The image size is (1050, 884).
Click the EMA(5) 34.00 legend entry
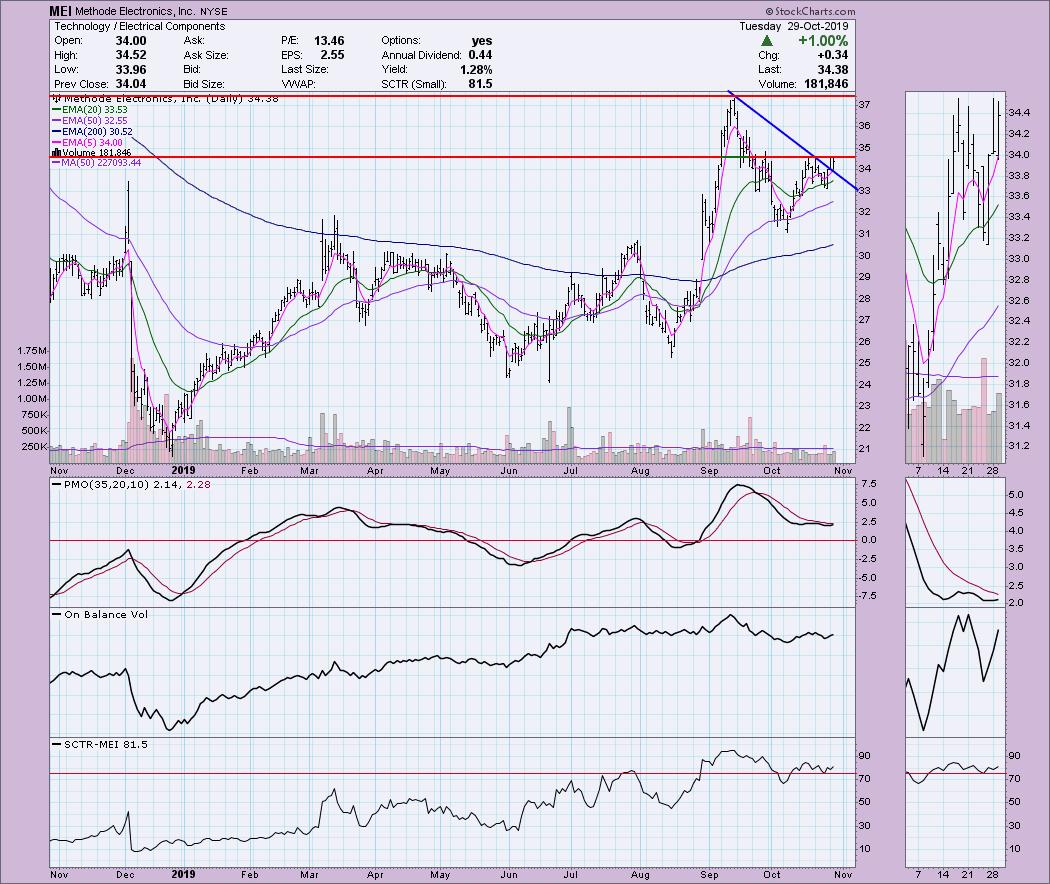(88, 143)
